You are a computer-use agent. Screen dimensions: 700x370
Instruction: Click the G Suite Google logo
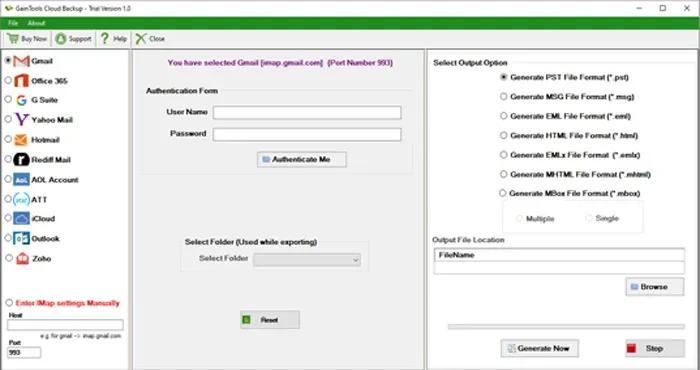click(21, 100)
